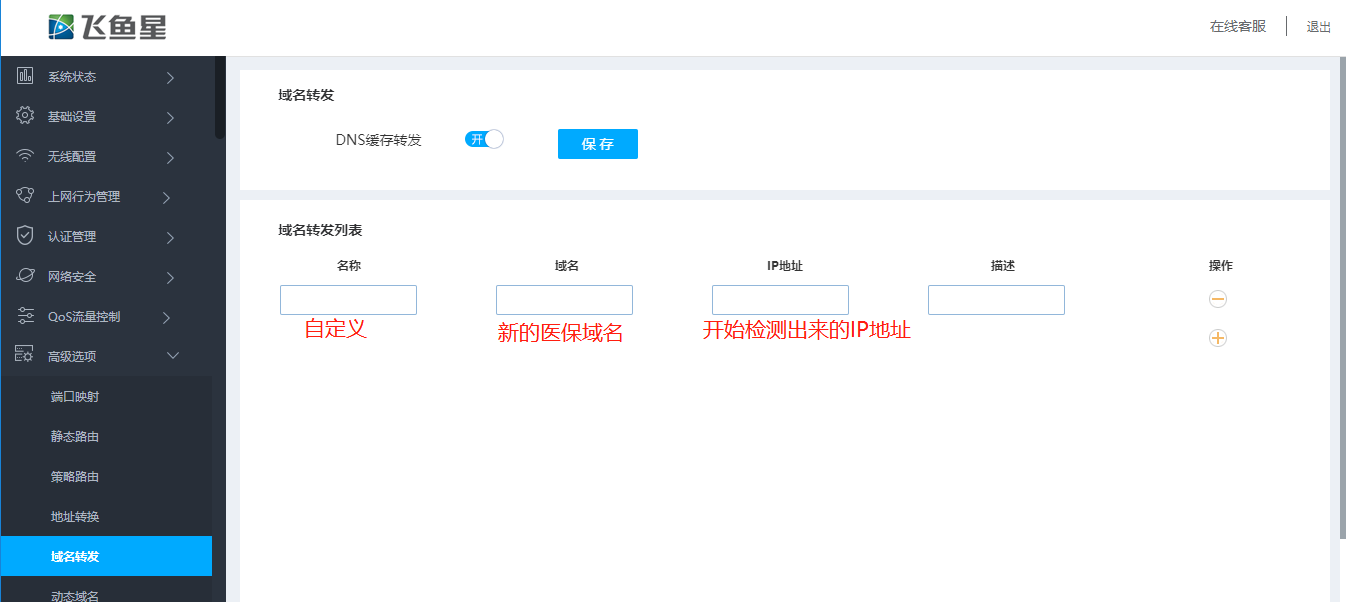This screenshot has height=602, width=1346.
Task: Expand the 系统状态 menu arrow
Action: pyautogui.click(x=170, y=77)
